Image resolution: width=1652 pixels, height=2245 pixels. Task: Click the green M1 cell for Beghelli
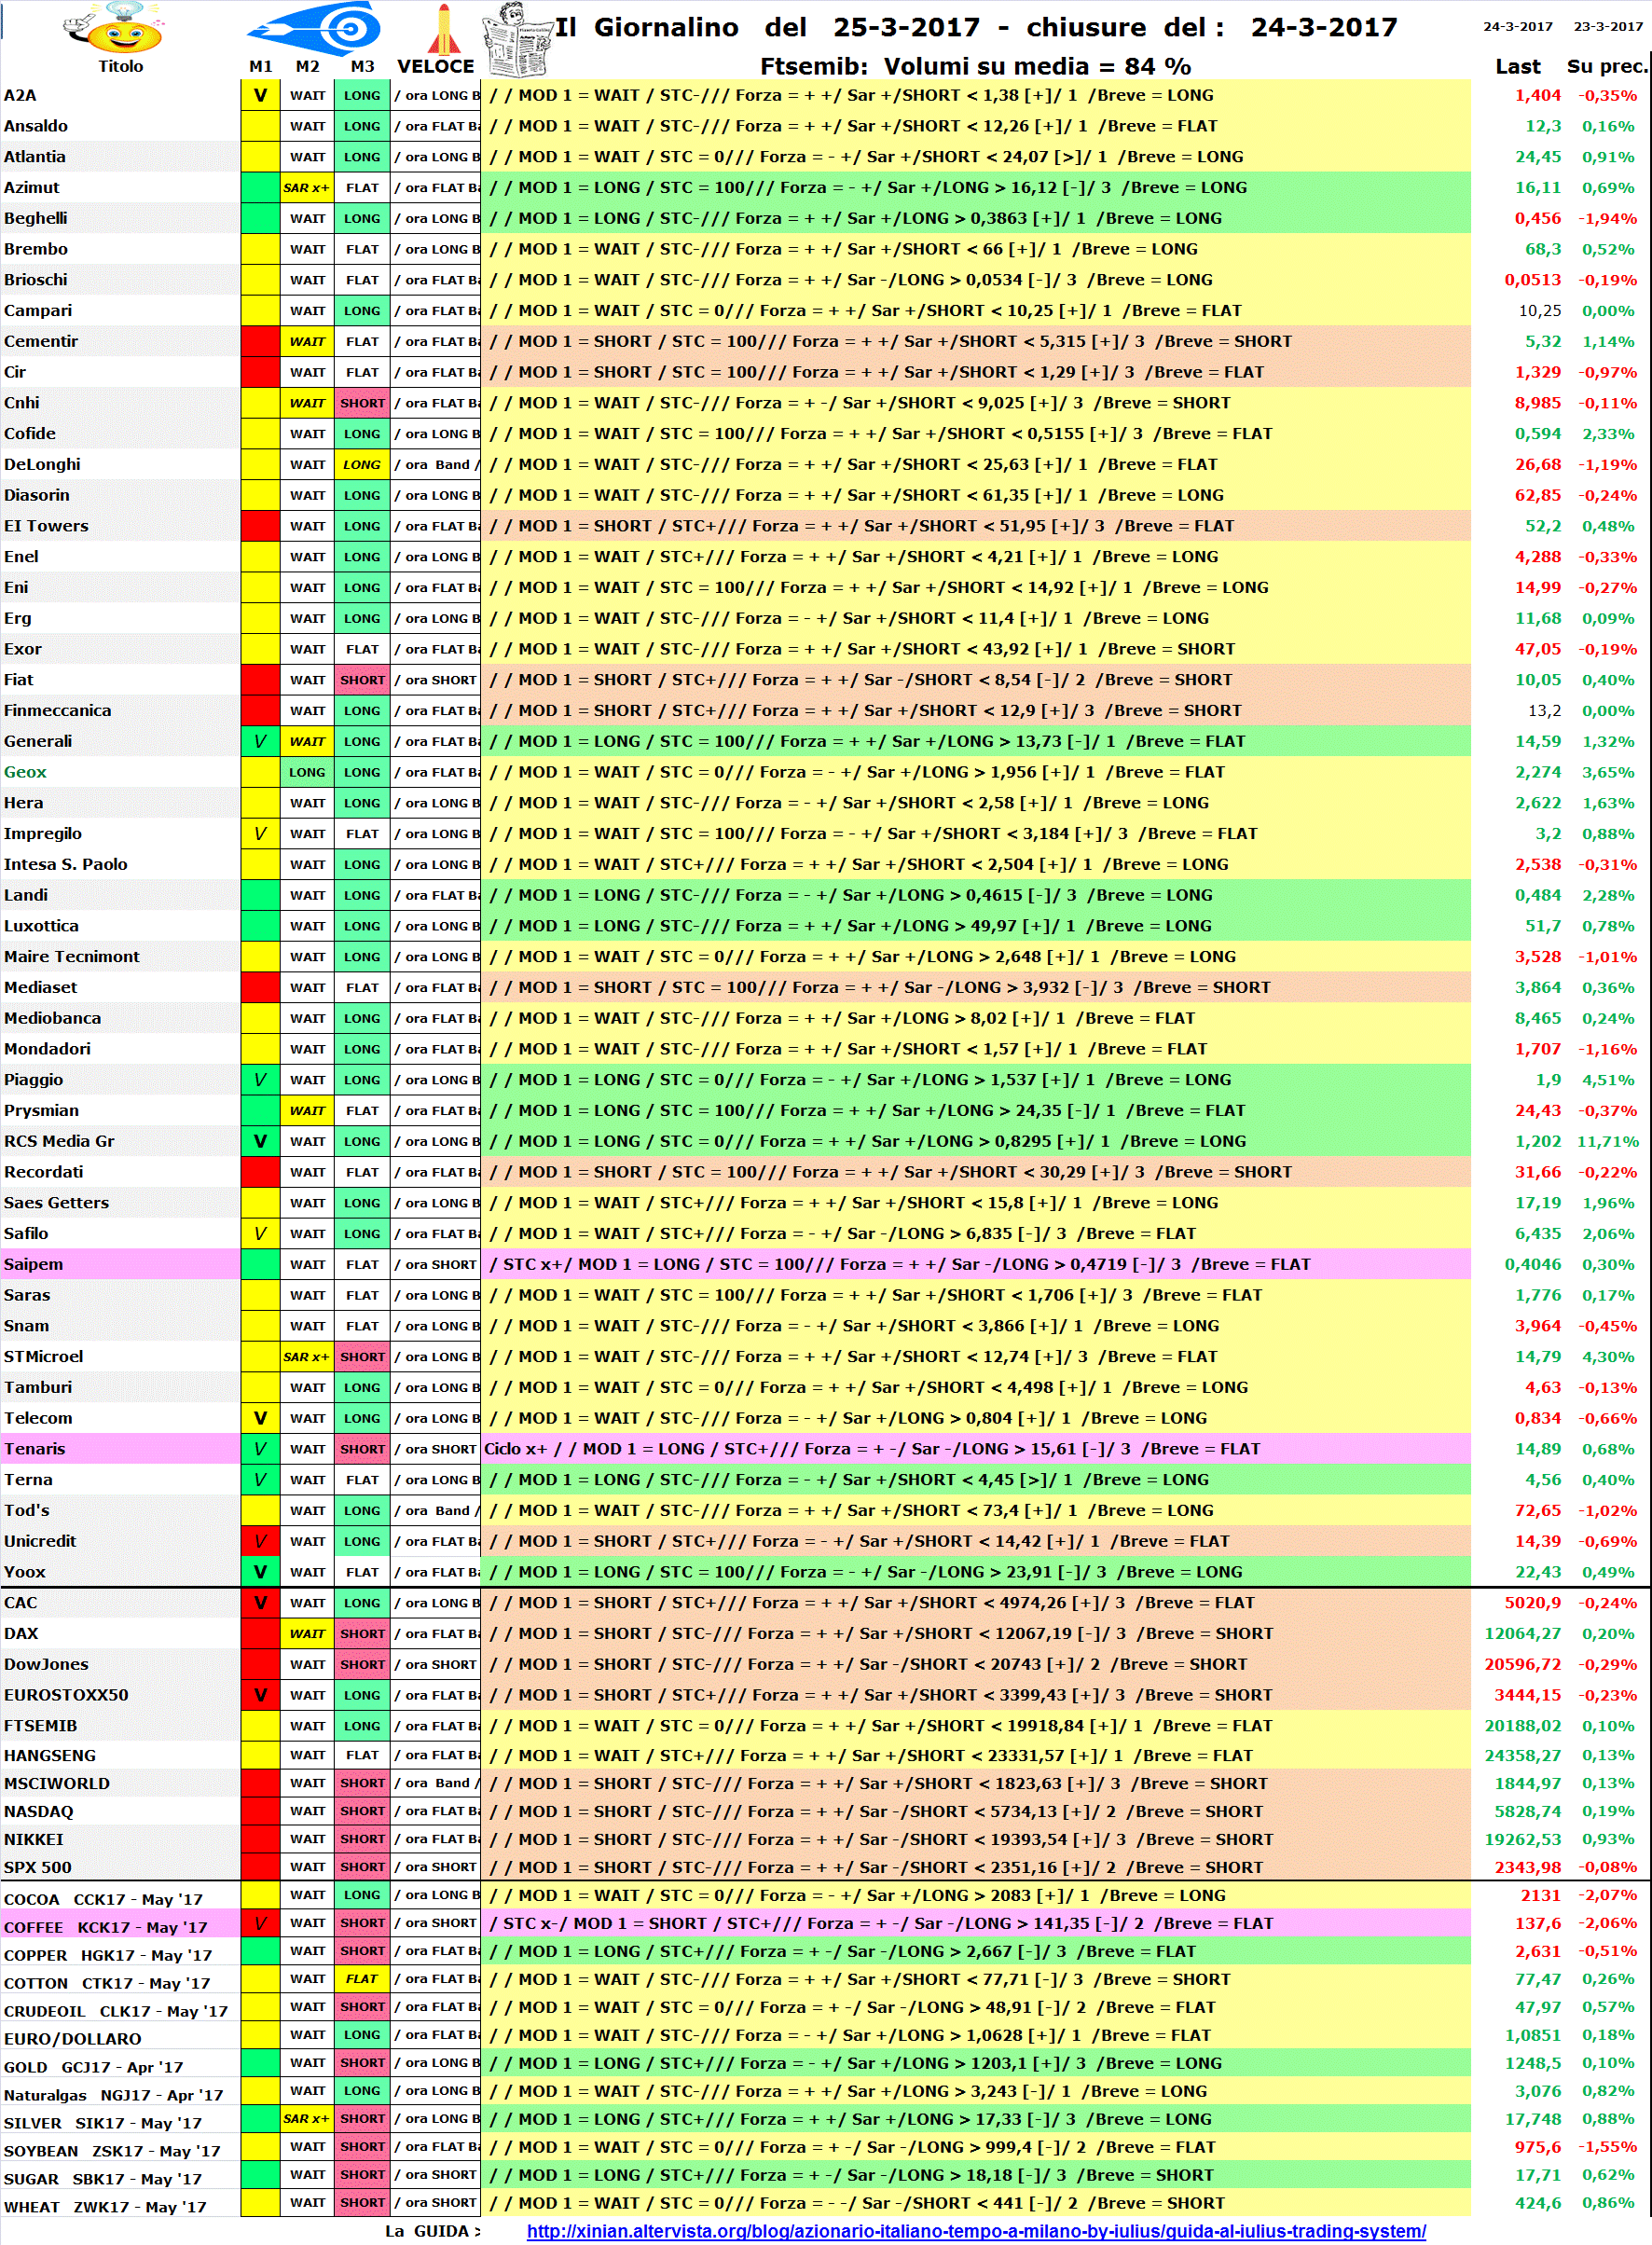tap(260, 218)
